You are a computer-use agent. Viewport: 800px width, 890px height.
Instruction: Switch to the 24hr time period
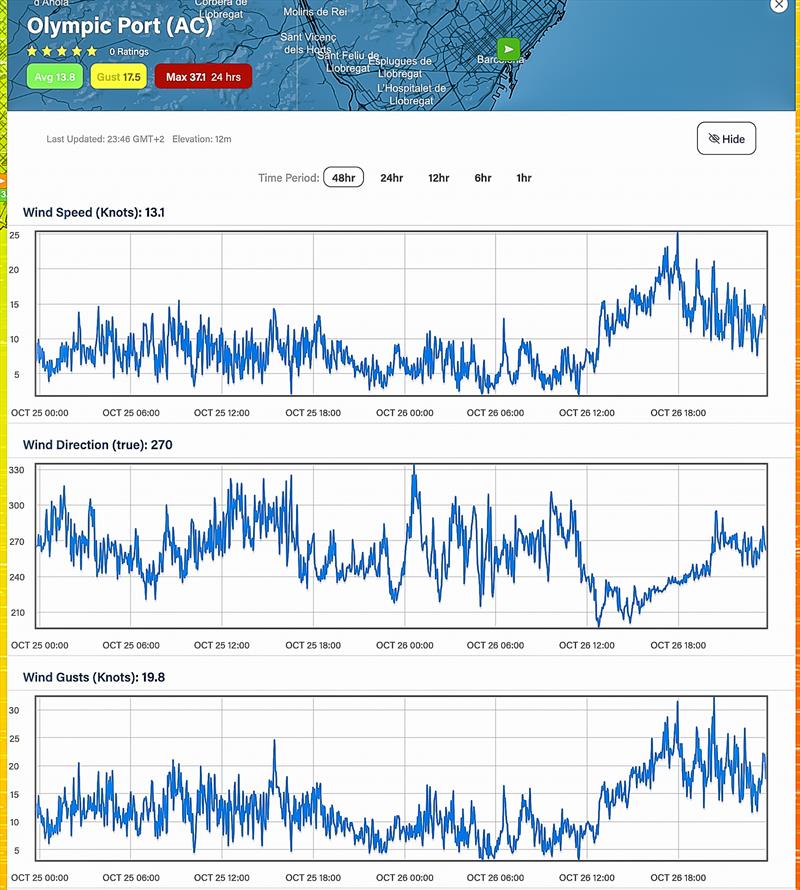(x=391, y=178)
